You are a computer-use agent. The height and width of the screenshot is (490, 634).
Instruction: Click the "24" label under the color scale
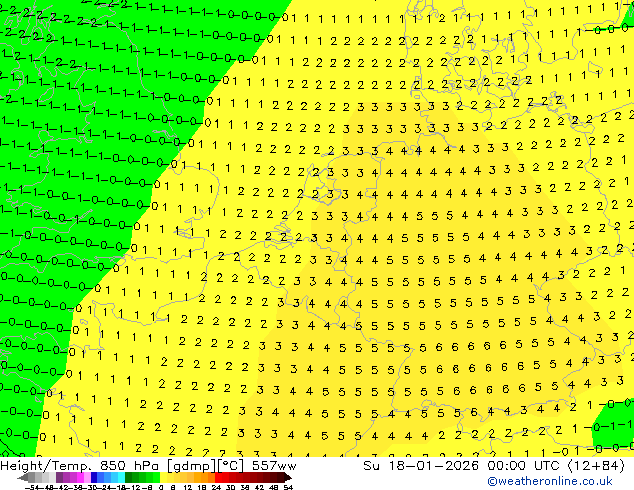tap(216, 487)
